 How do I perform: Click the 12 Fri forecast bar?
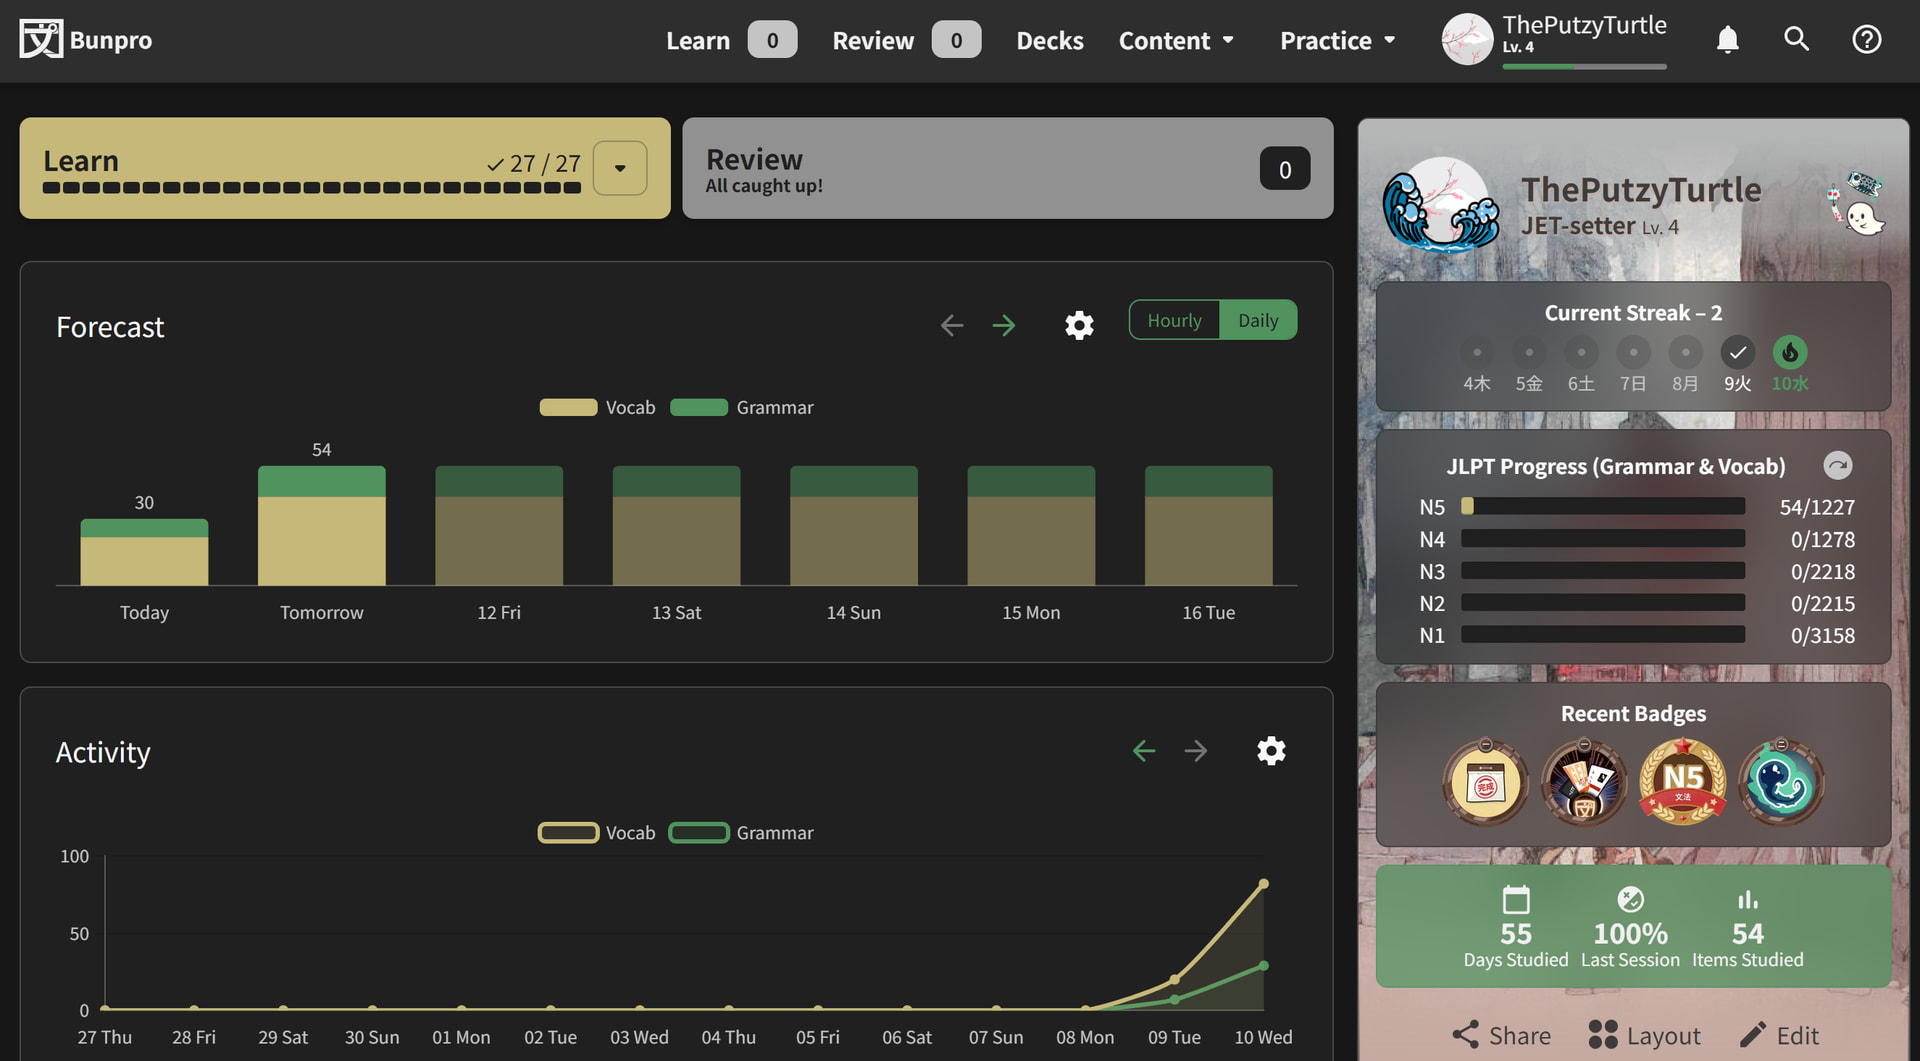499,526
